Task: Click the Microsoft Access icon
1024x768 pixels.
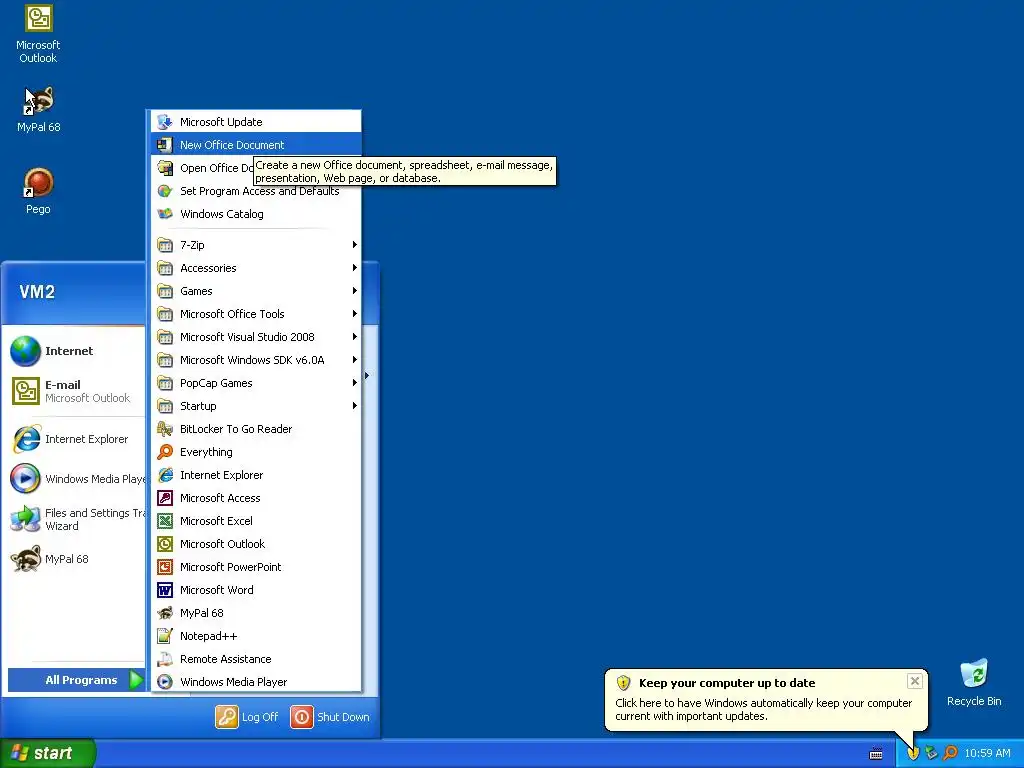Action: tap(165, 498)
